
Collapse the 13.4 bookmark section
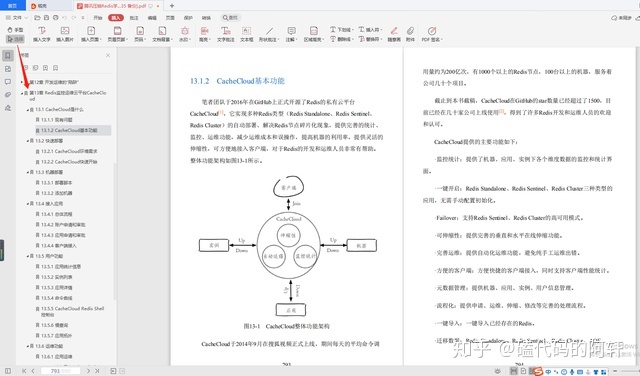(28, 204)
